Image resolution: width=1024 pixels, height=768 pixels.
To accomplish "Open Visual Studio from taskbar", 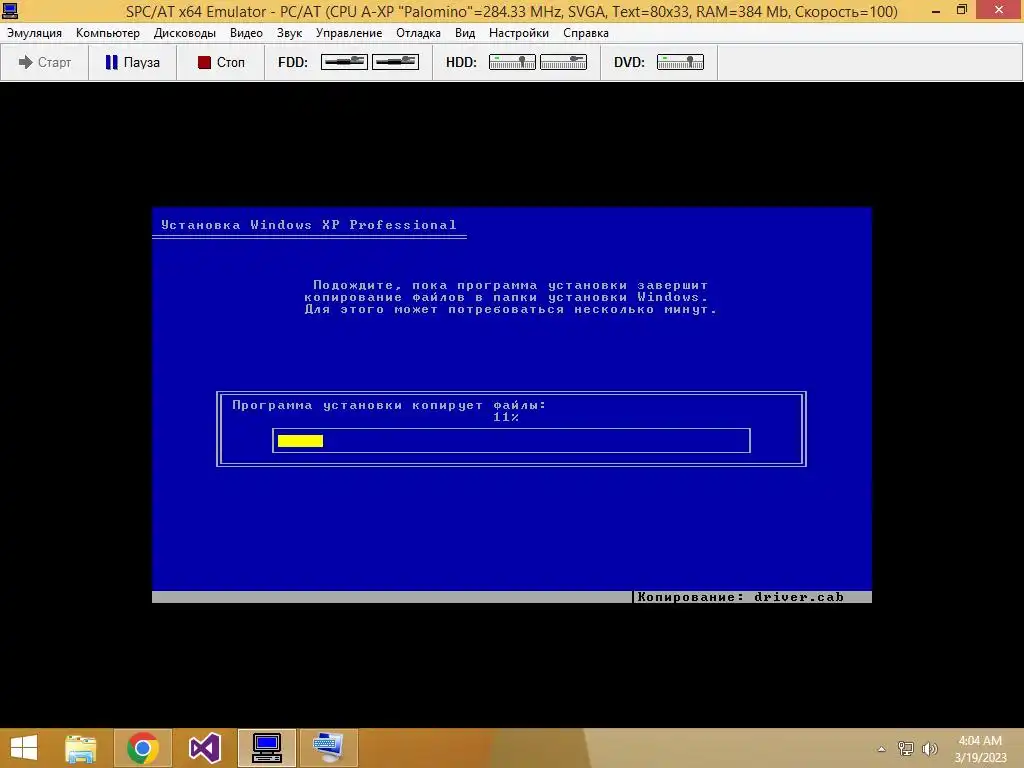I will pyautogui.click(x=204, y=748).
